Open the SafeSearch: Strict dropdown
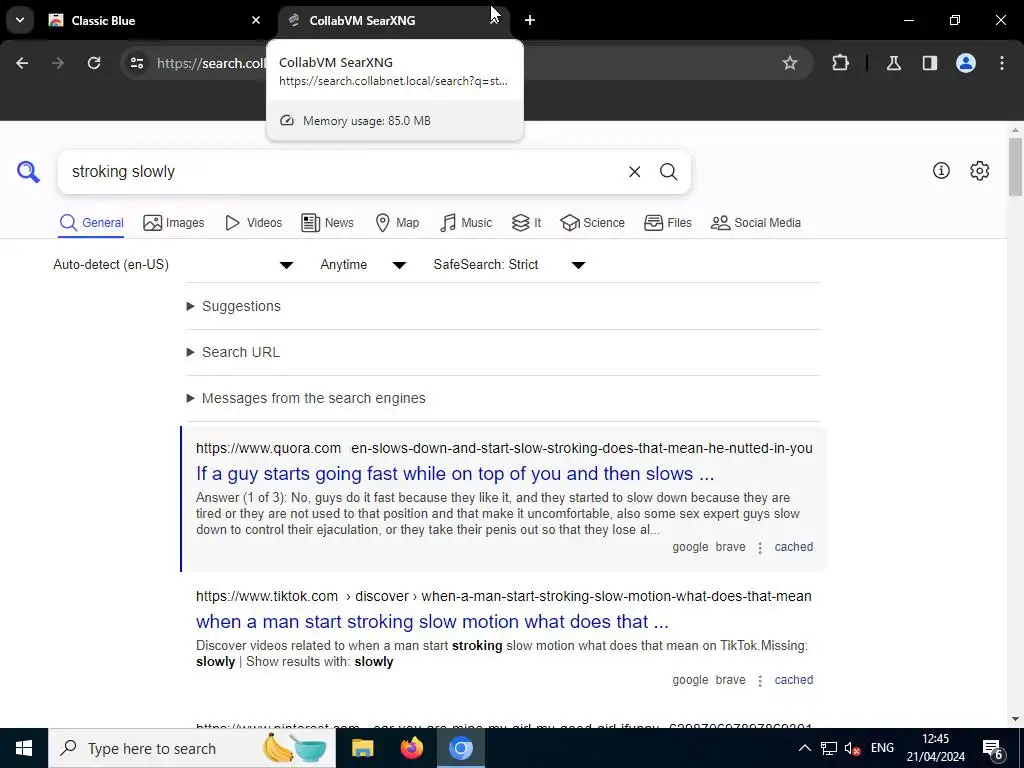This screenshot has width=1024, height=768. point(509,264)
